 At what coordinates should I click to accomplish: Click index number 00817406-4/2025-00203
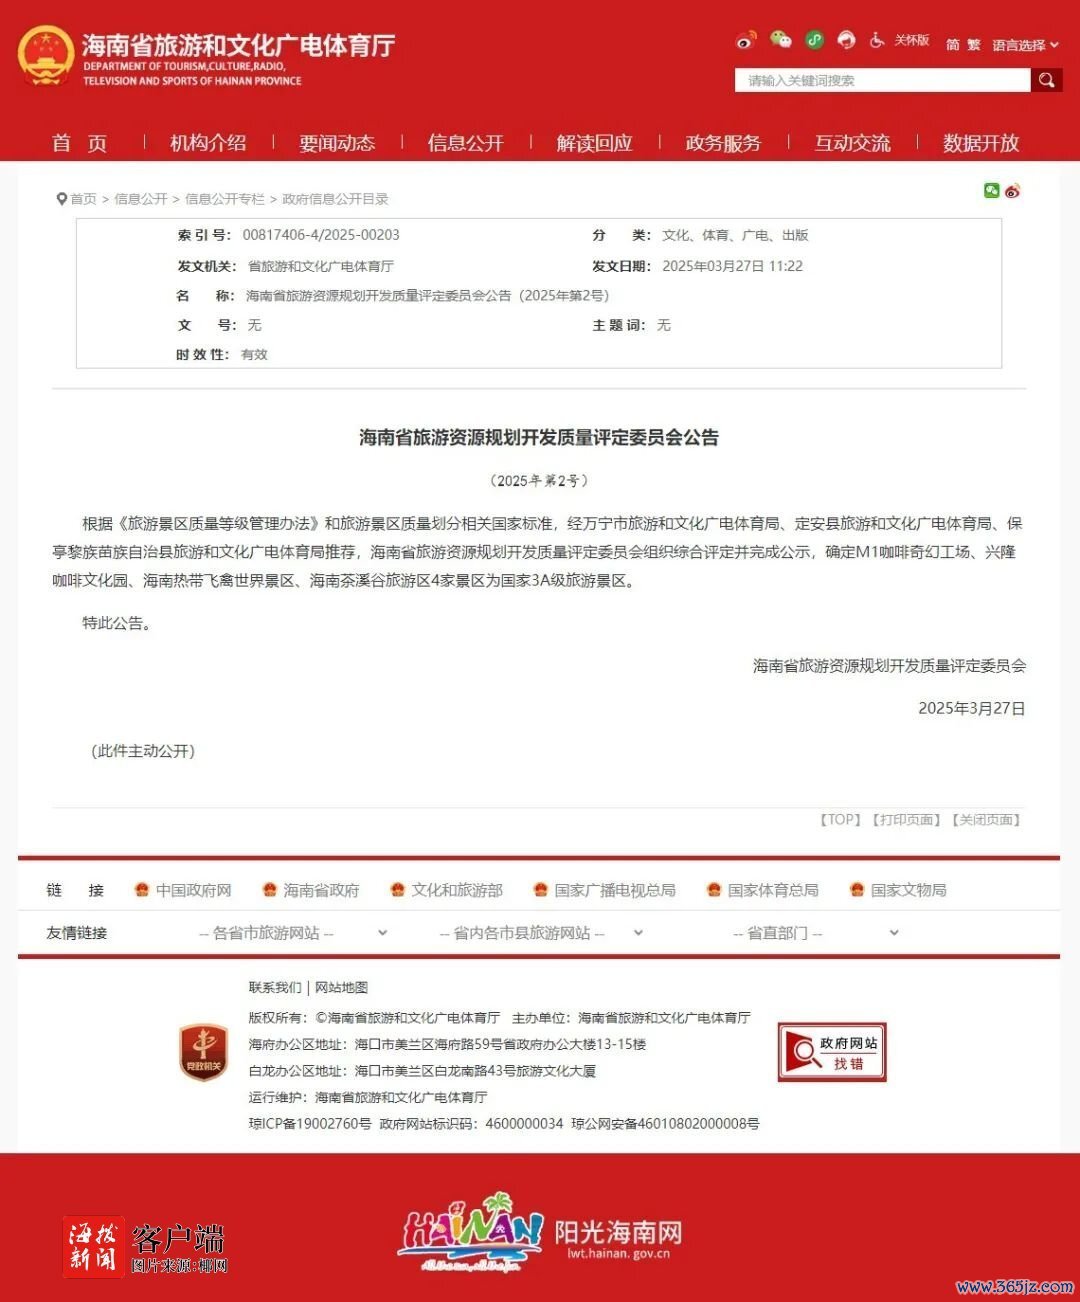pyautogui.click(x=321, y=235)
